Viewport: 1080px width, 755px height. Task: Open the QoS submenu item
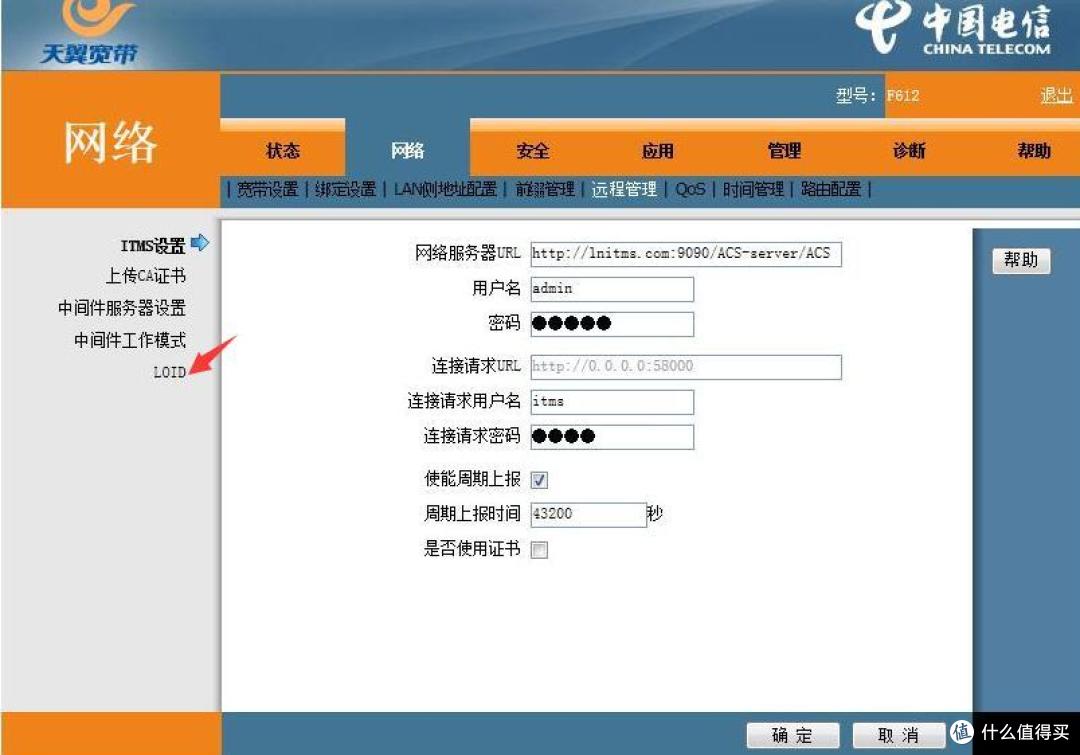point(690,189)
